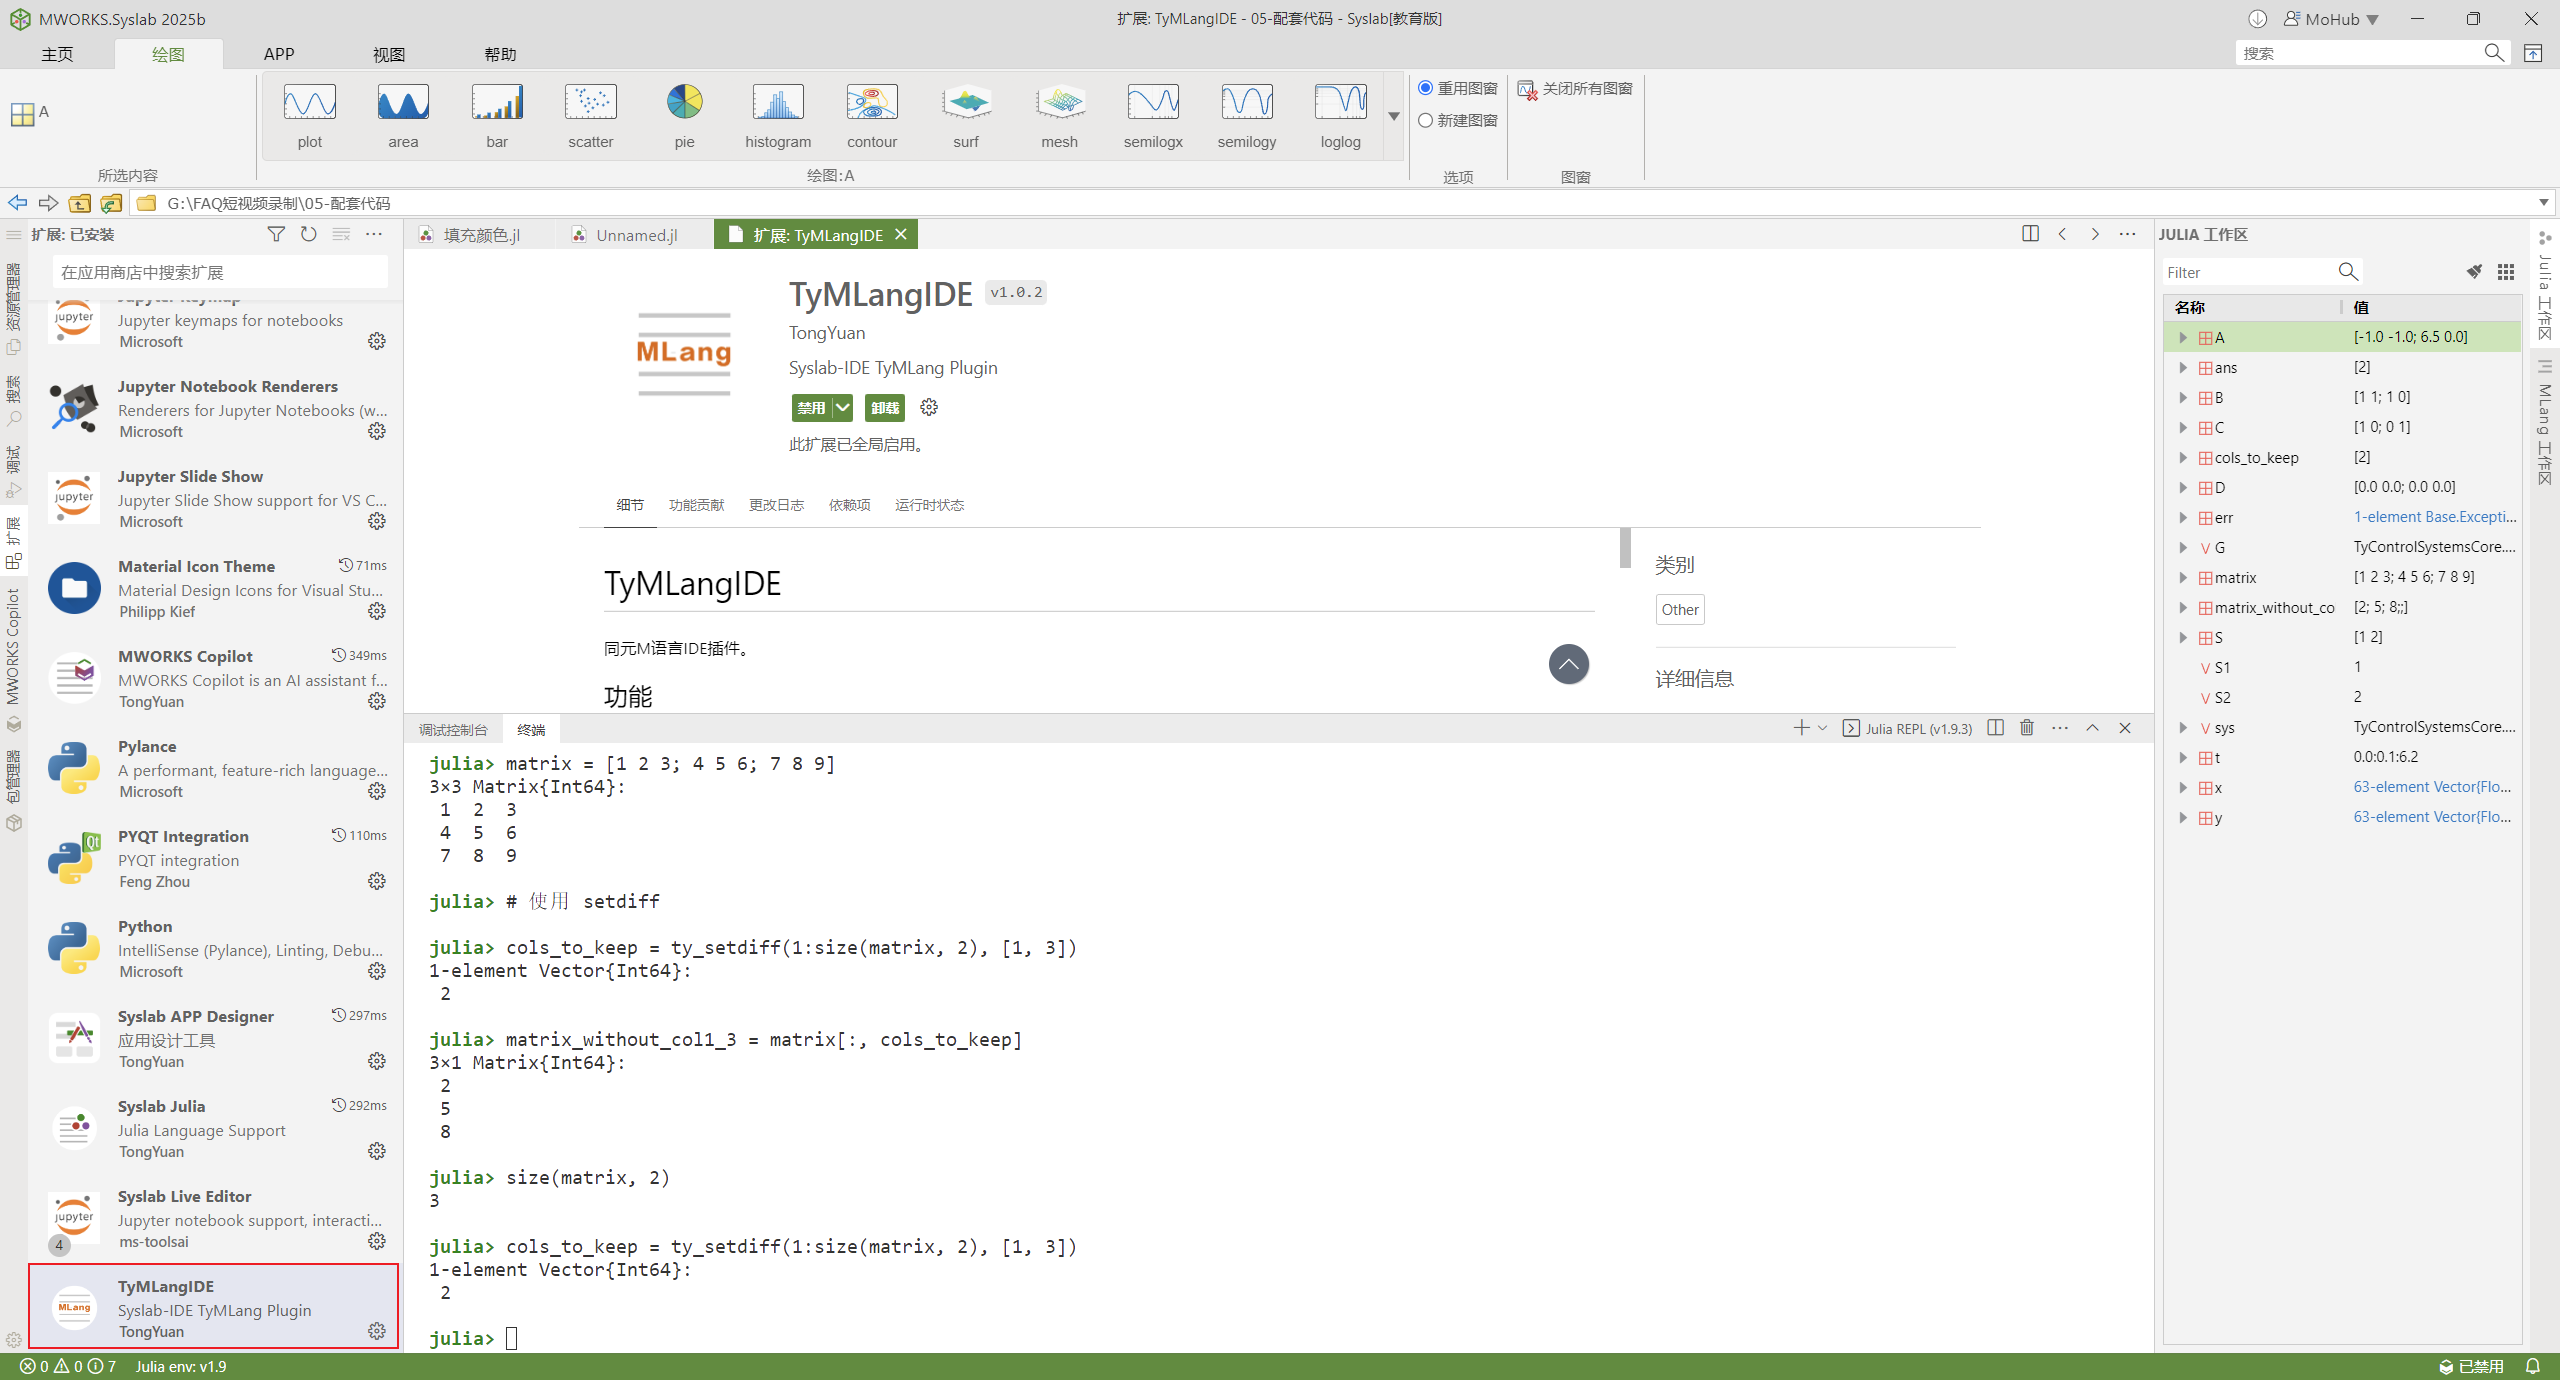The height and width of the screenshot is (1380, 2560).
Task: Expand the plot gallery dropdown arrow
Action: pyautogui.click(x=1394, y=116)
